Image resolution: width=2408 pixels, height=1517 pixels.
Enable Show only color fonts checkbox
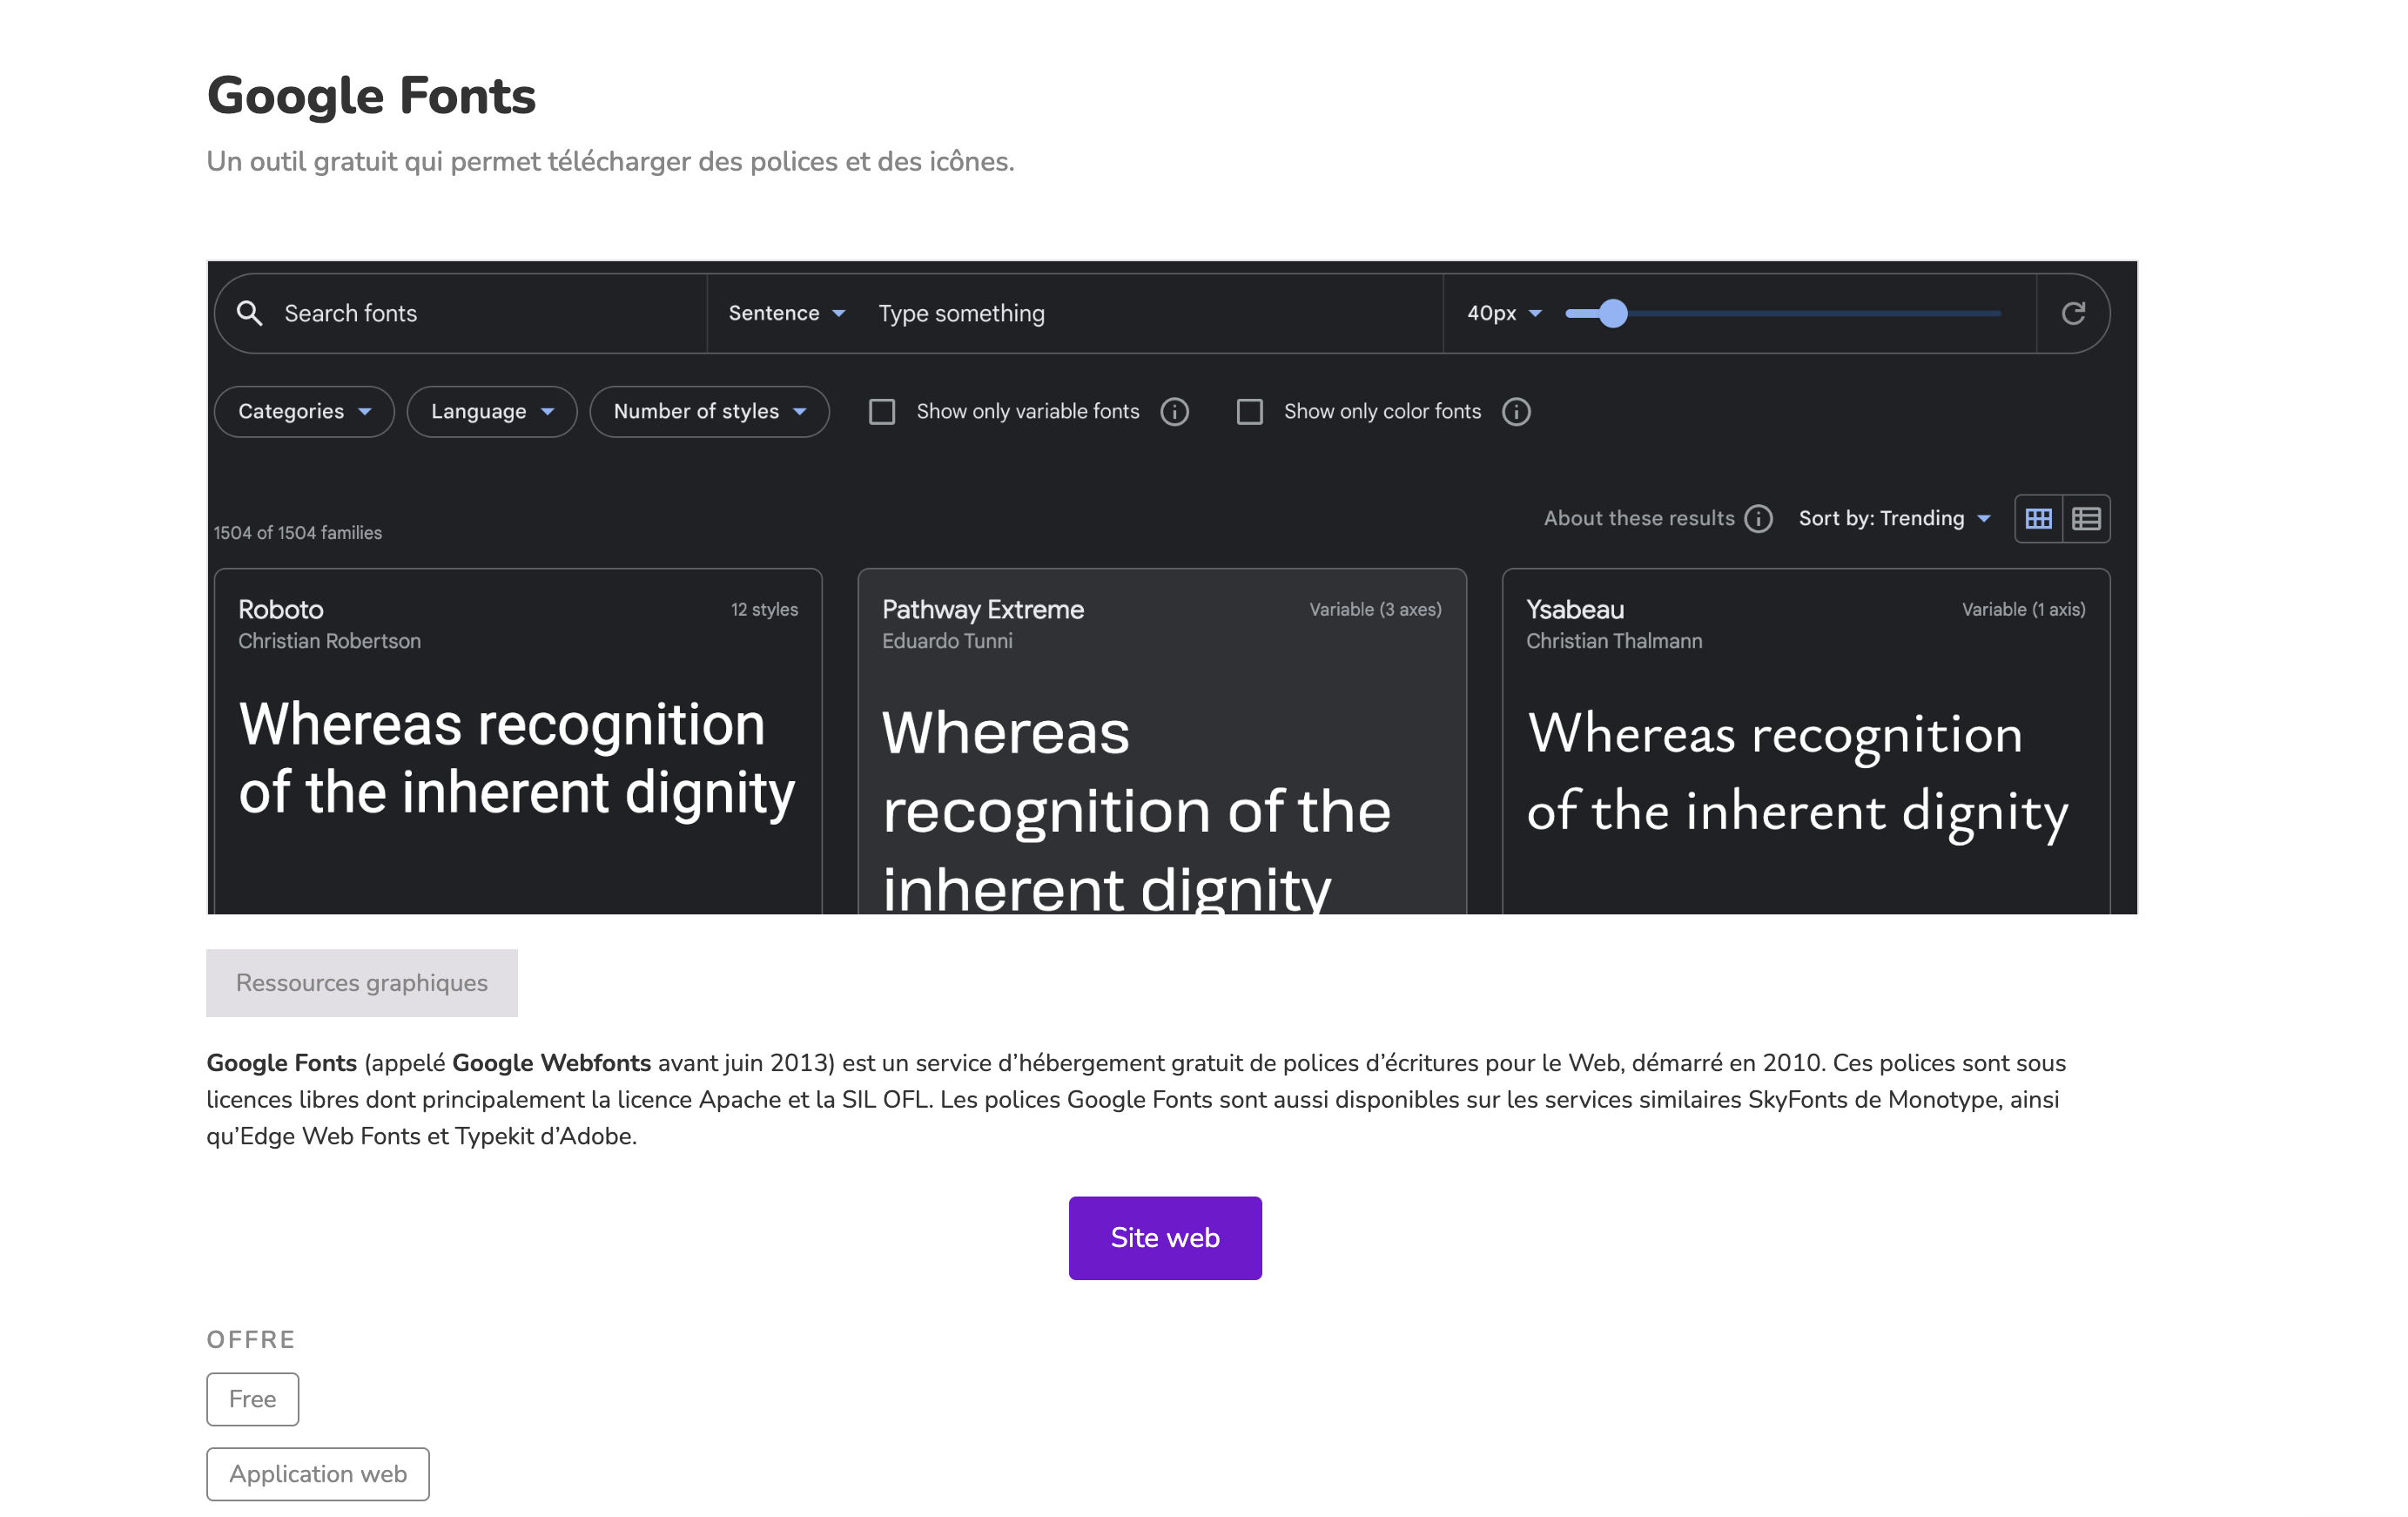point(1249,412)
